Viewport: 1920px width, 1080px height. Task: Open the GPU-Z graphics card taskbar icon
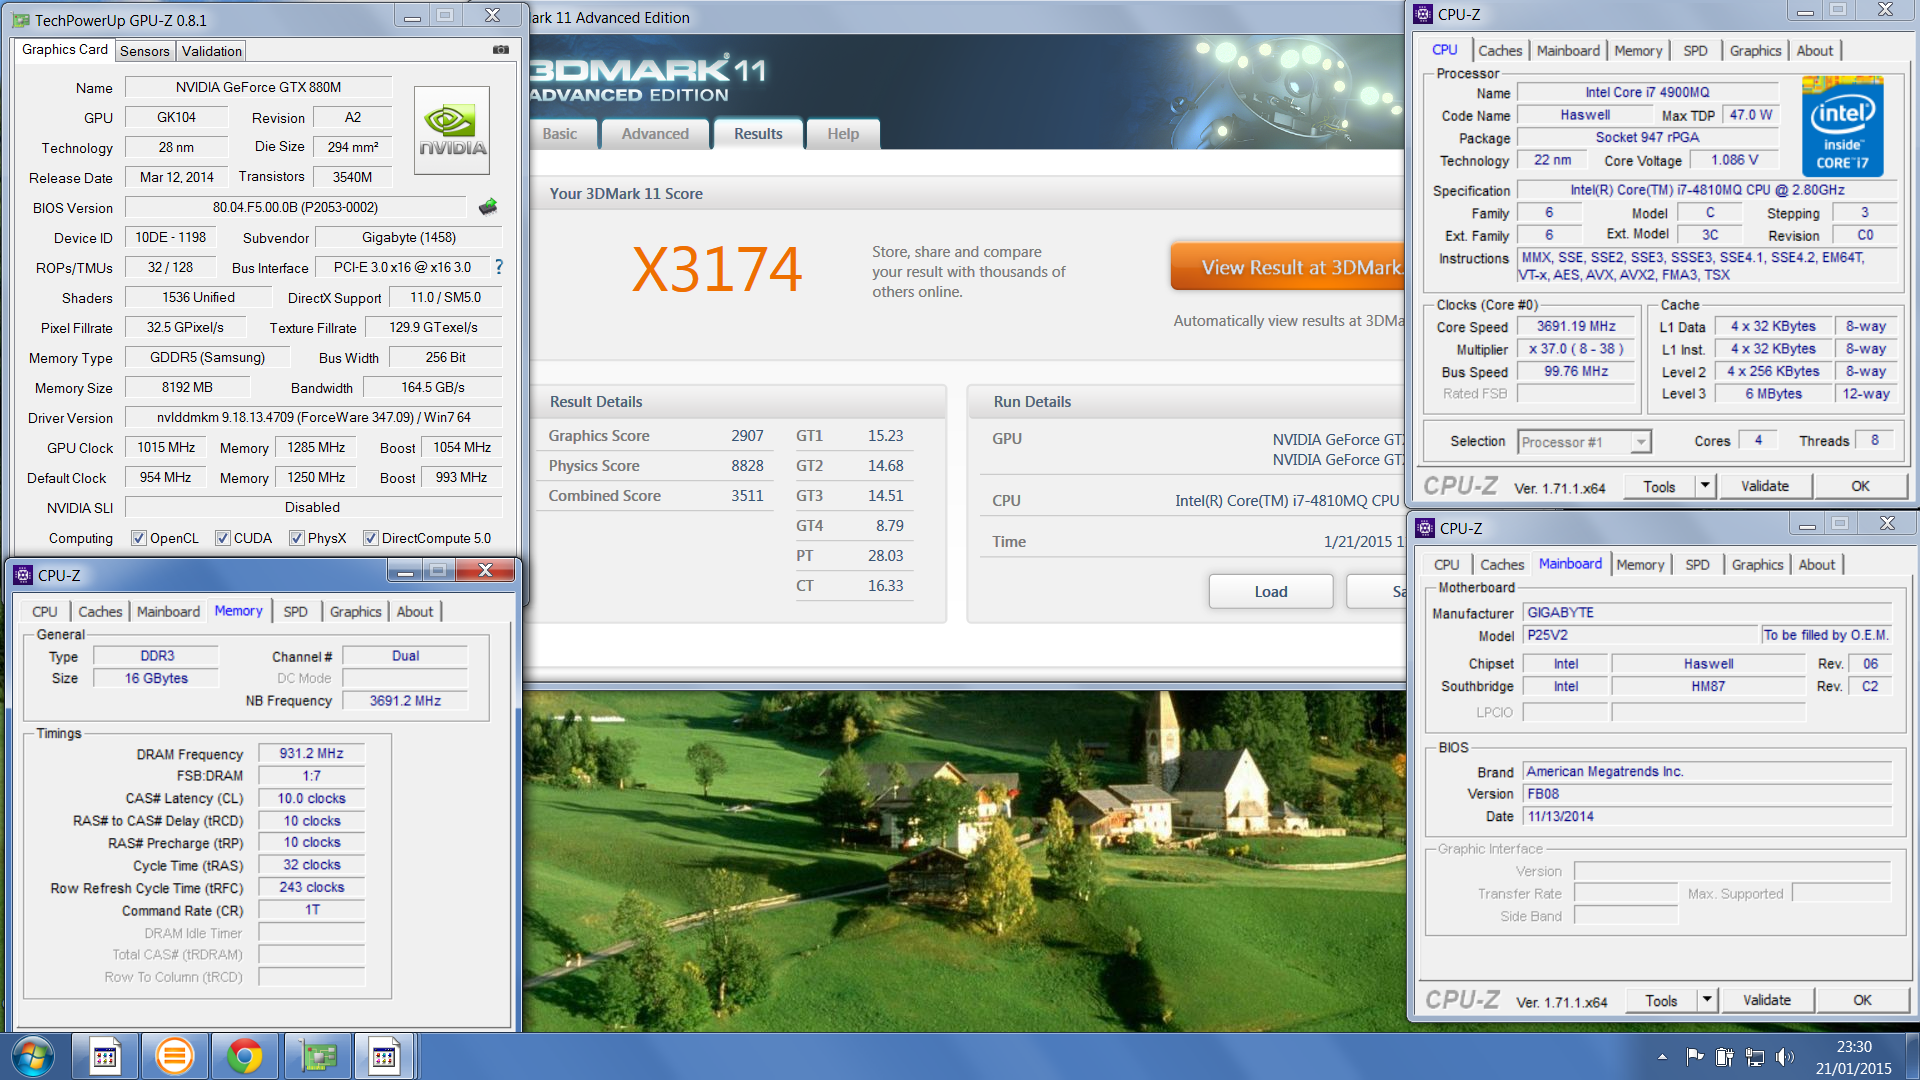317,1056
